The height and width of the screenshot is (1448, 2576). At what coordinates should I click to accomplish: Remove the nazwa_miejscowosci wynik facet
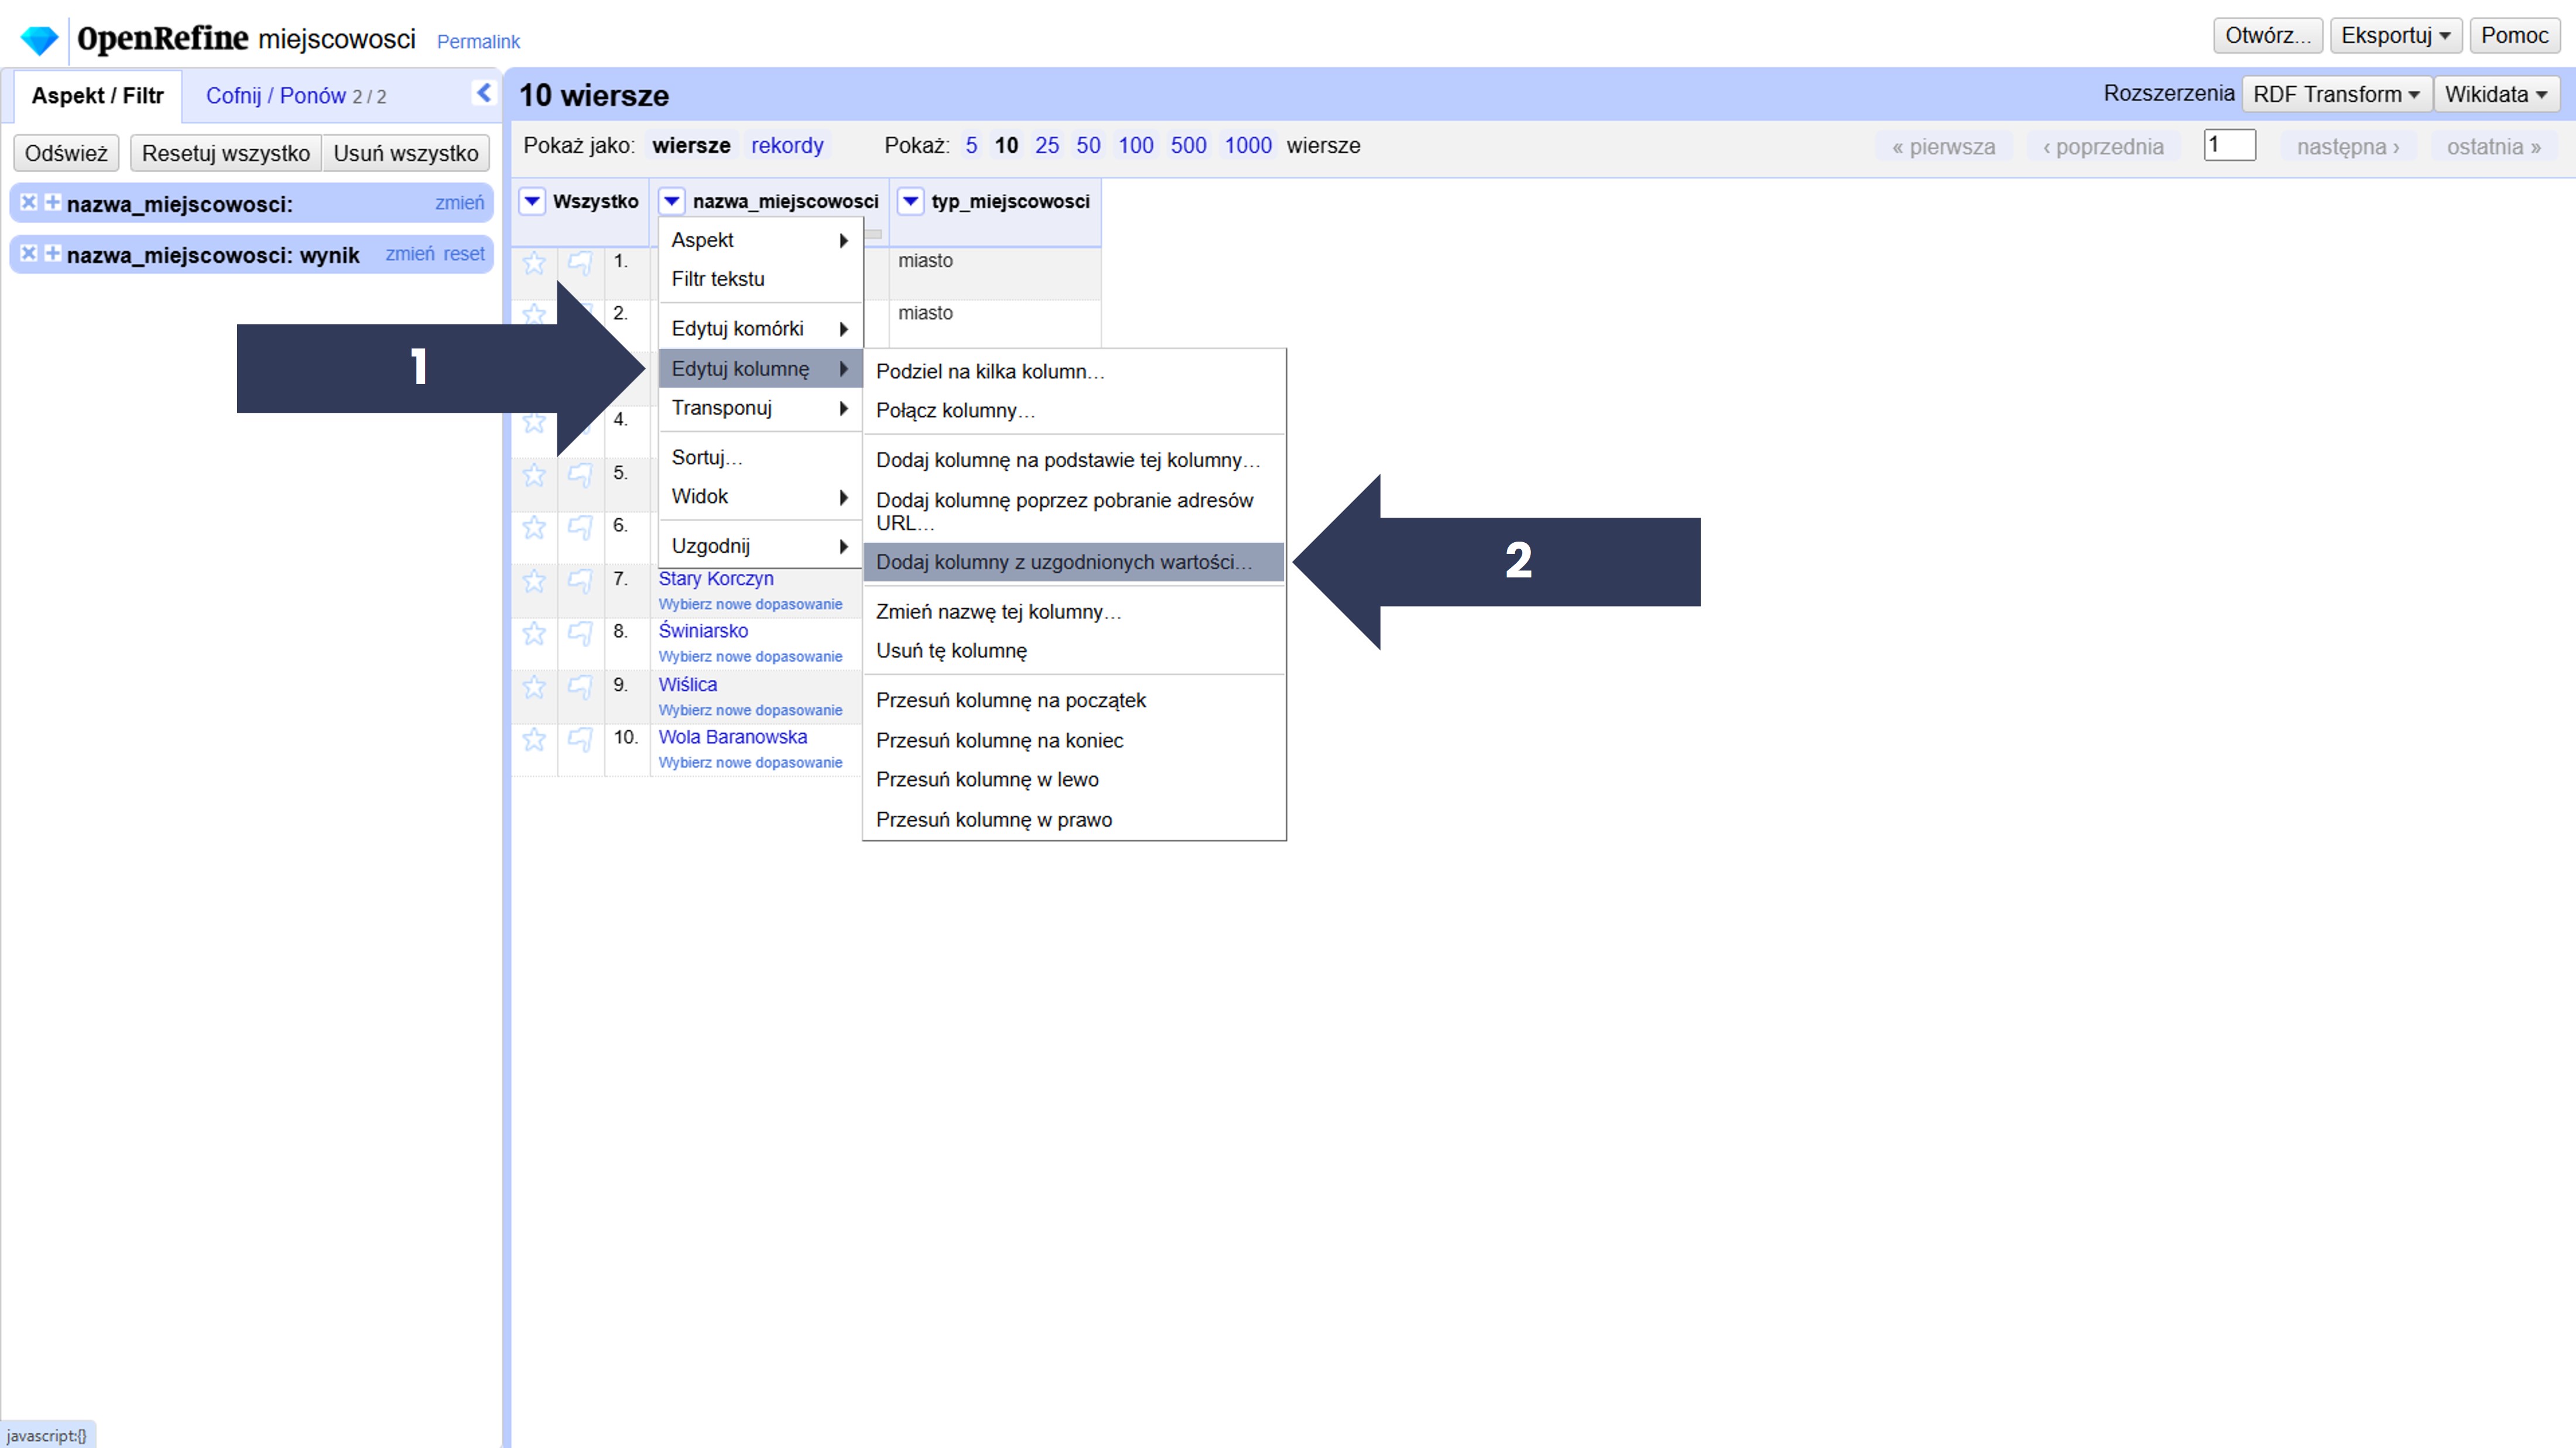[x=29, y=253]
